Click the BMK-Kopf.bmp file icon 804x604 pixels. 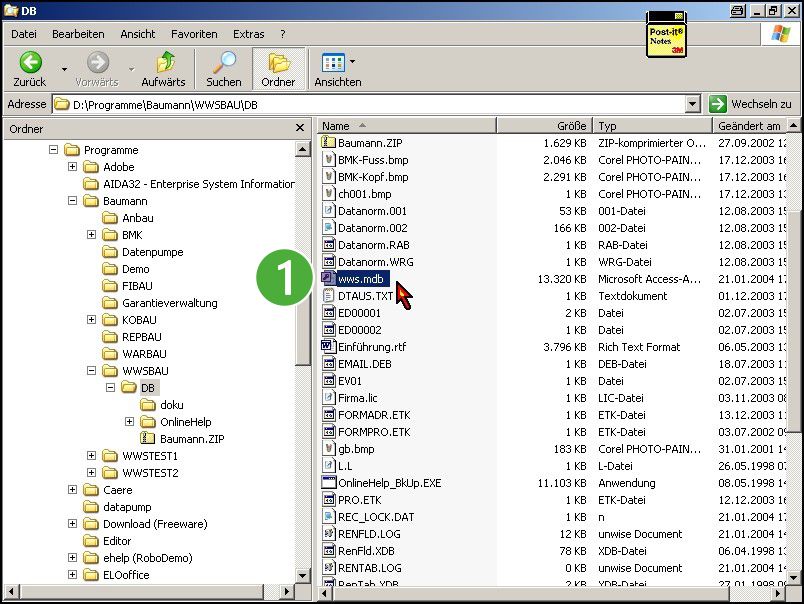[x=328, y=176]
